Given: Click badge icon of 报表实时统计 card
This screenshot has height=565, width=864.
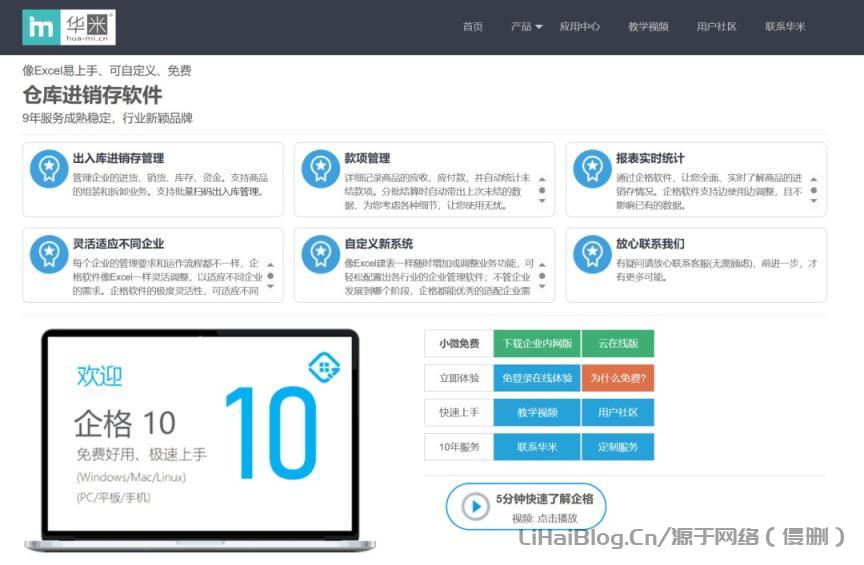Looking at the screenshot, I should 592,169.
